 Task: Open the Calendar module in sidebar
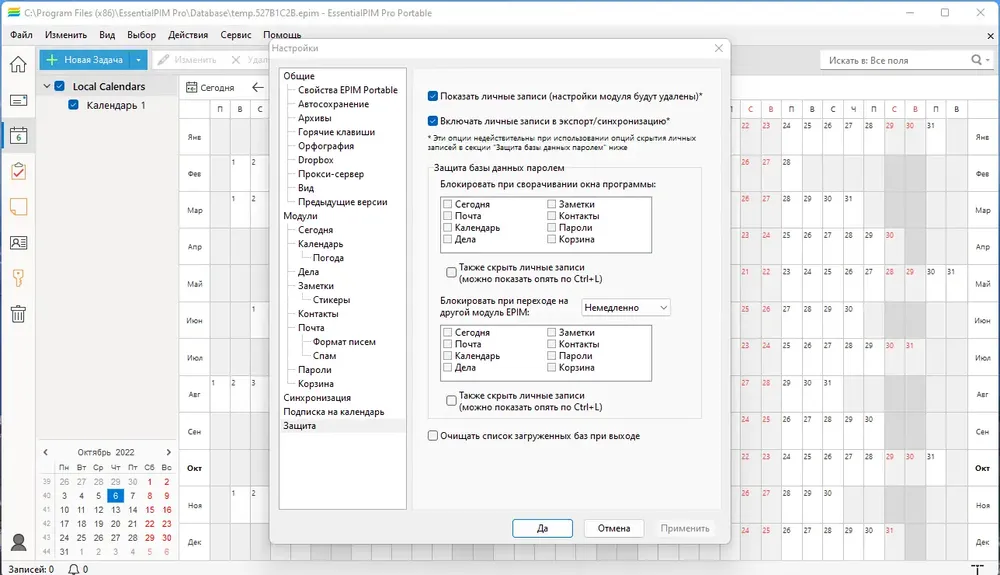[18, 136]
